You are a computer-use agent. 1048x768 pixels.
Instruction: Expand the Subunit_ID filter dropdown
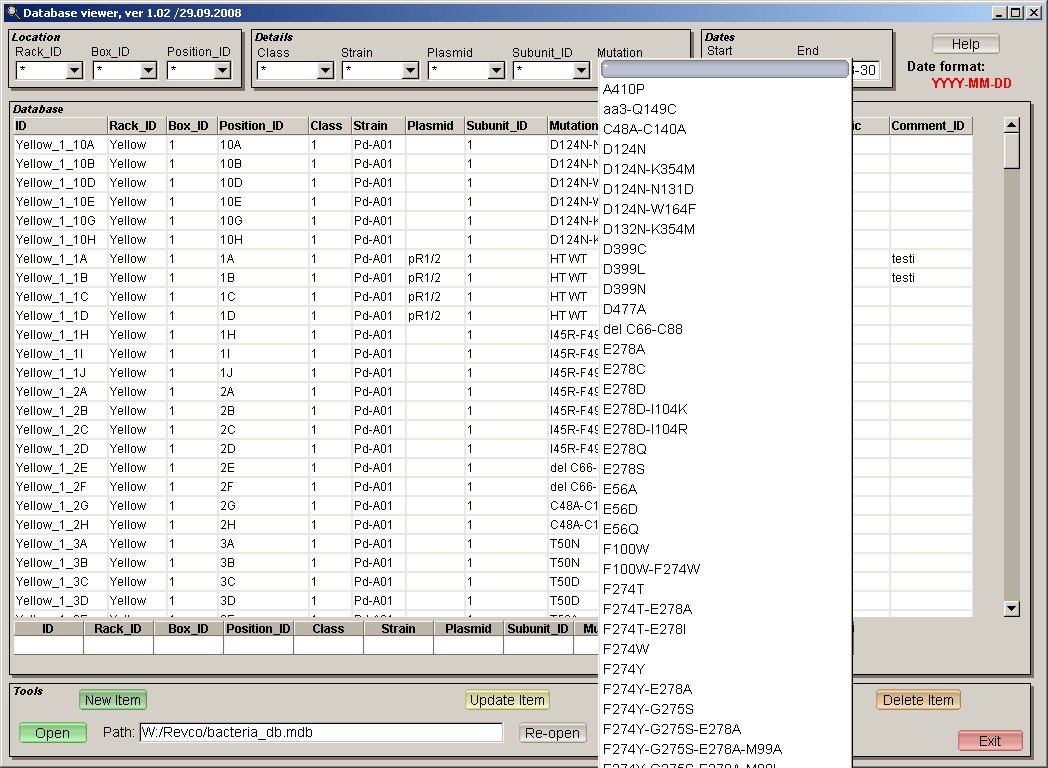click(581, 70)
